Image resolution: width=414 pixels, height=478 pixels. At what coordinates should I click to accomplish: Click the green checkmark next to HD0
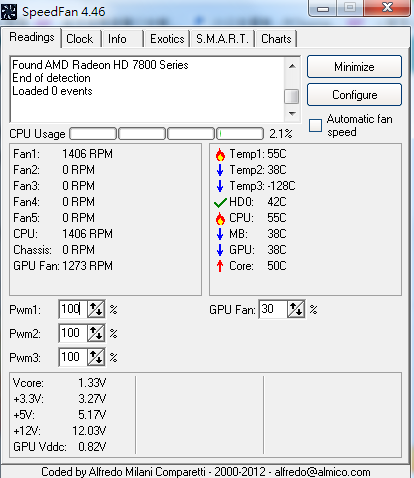[220, 202]
